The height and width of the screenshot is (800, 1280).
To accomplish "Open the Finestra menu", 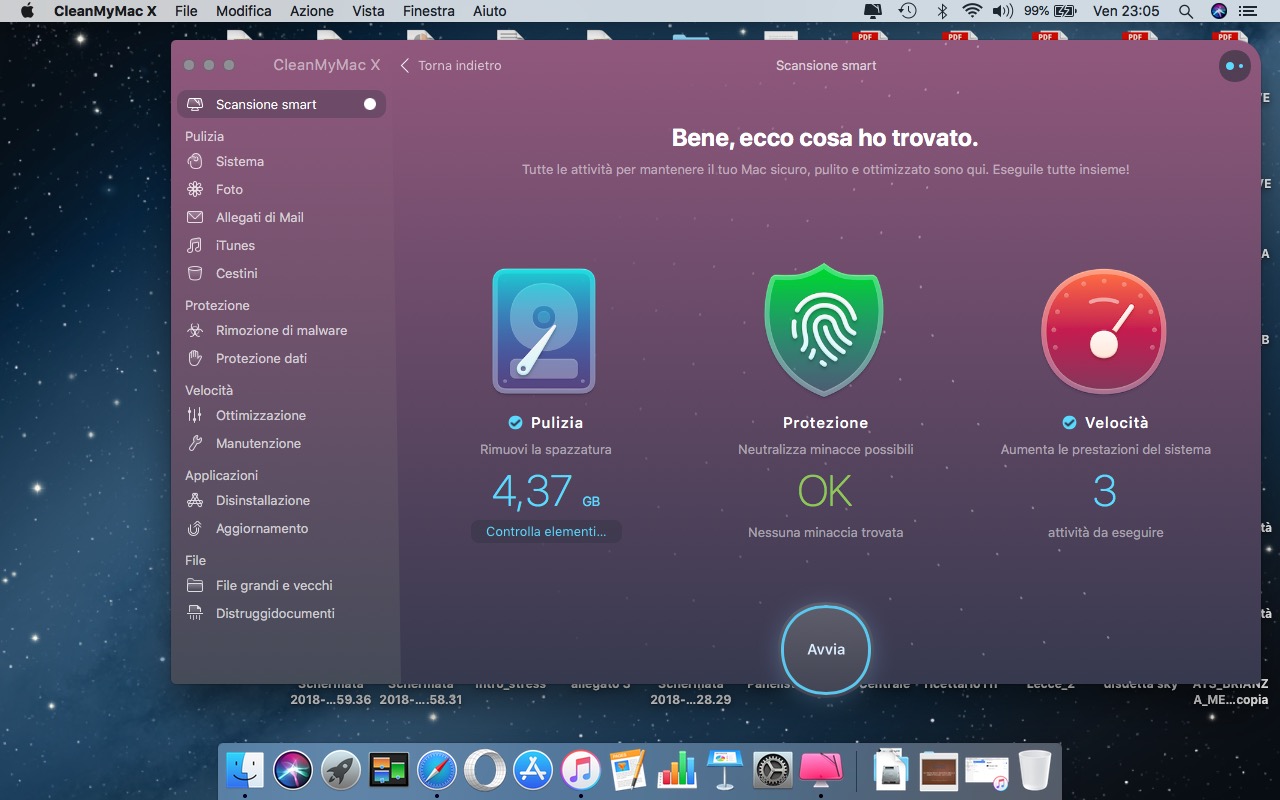I will click(430, 11).
